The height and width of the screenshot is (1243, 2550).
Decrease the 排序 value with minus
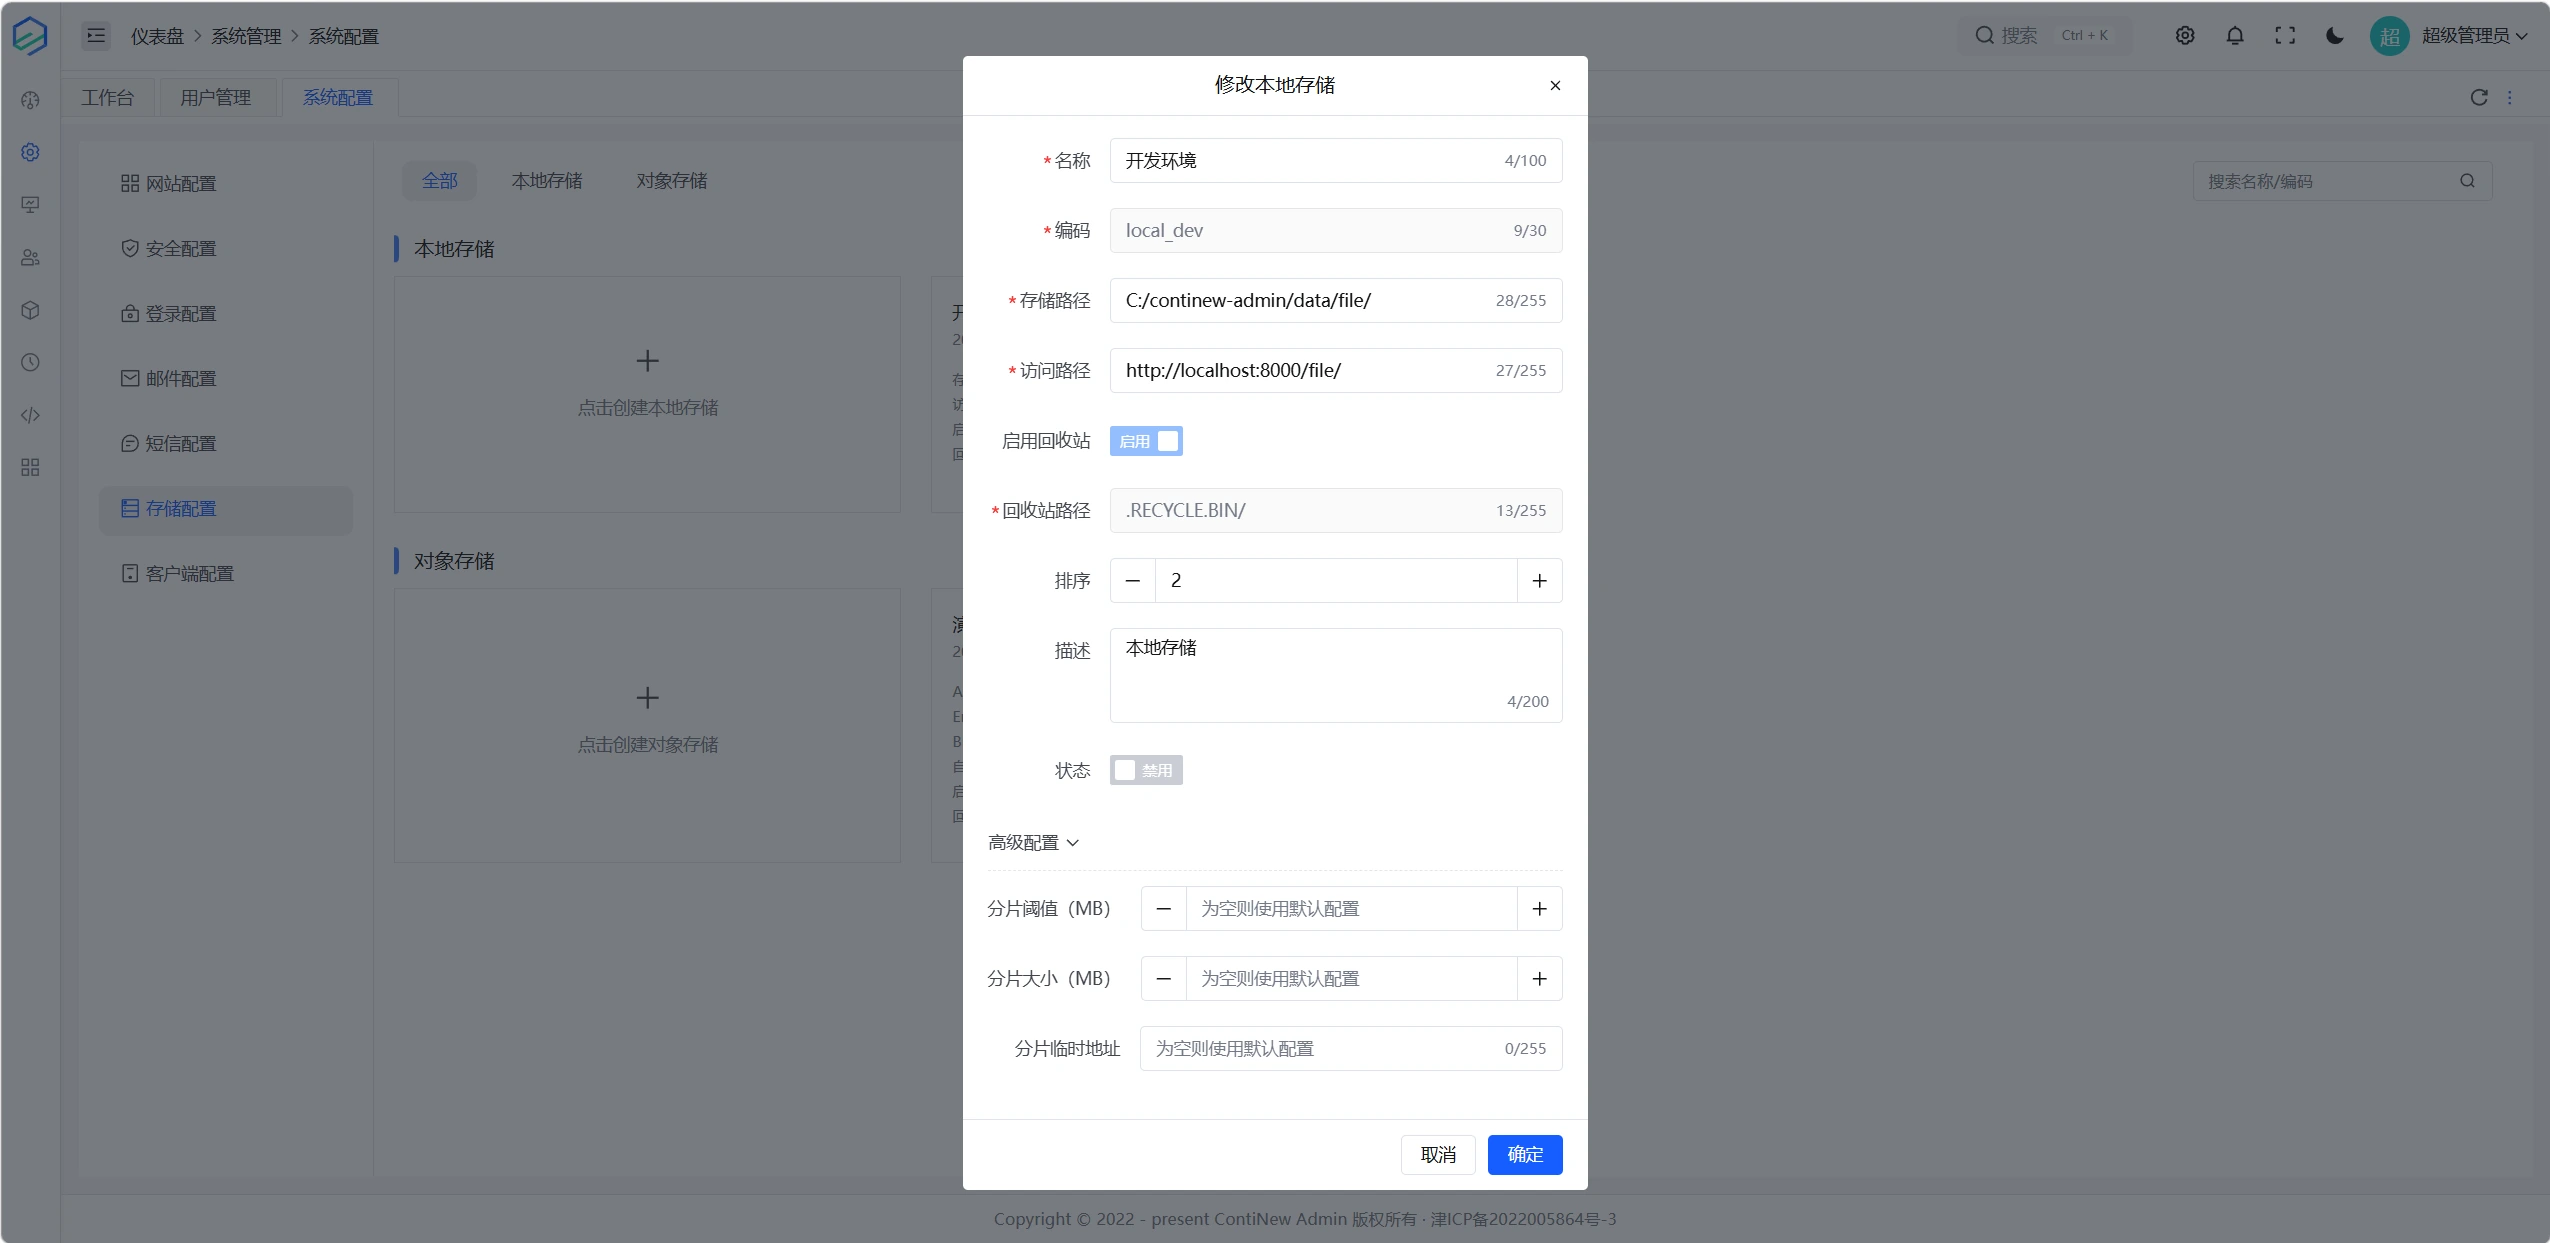pos(1133,581)
